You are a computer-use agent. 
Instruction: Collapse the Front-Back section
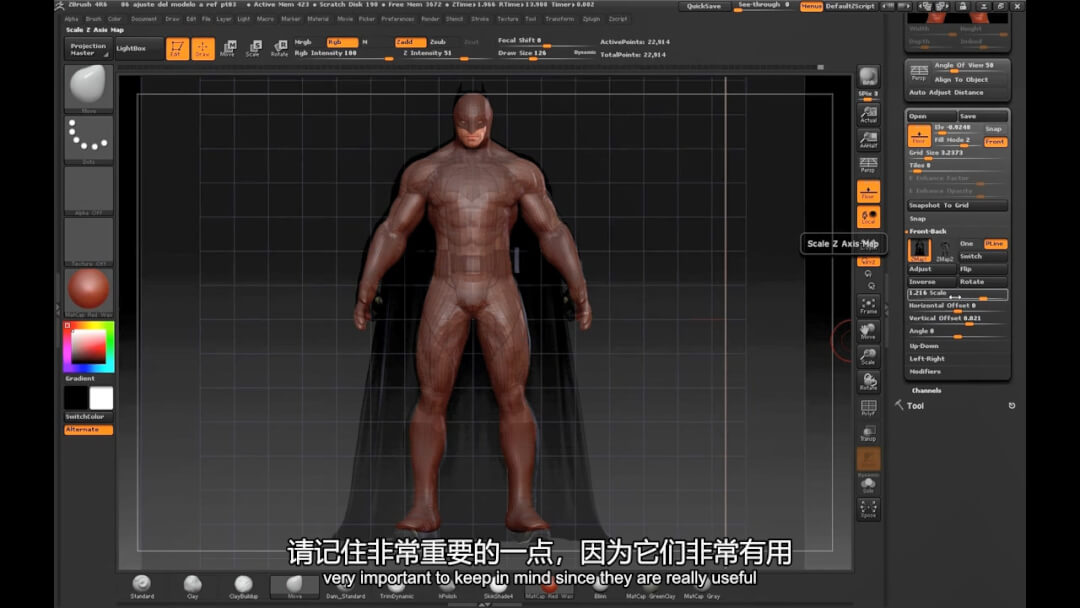point(927,231)
